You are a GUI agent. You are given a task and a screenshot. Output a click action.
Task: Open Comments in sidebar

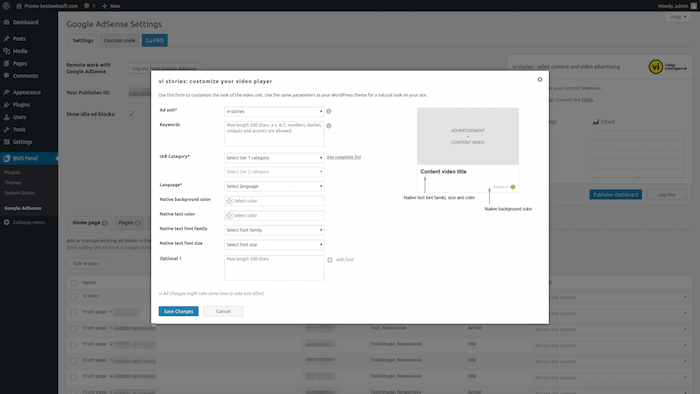pos(25,76)
